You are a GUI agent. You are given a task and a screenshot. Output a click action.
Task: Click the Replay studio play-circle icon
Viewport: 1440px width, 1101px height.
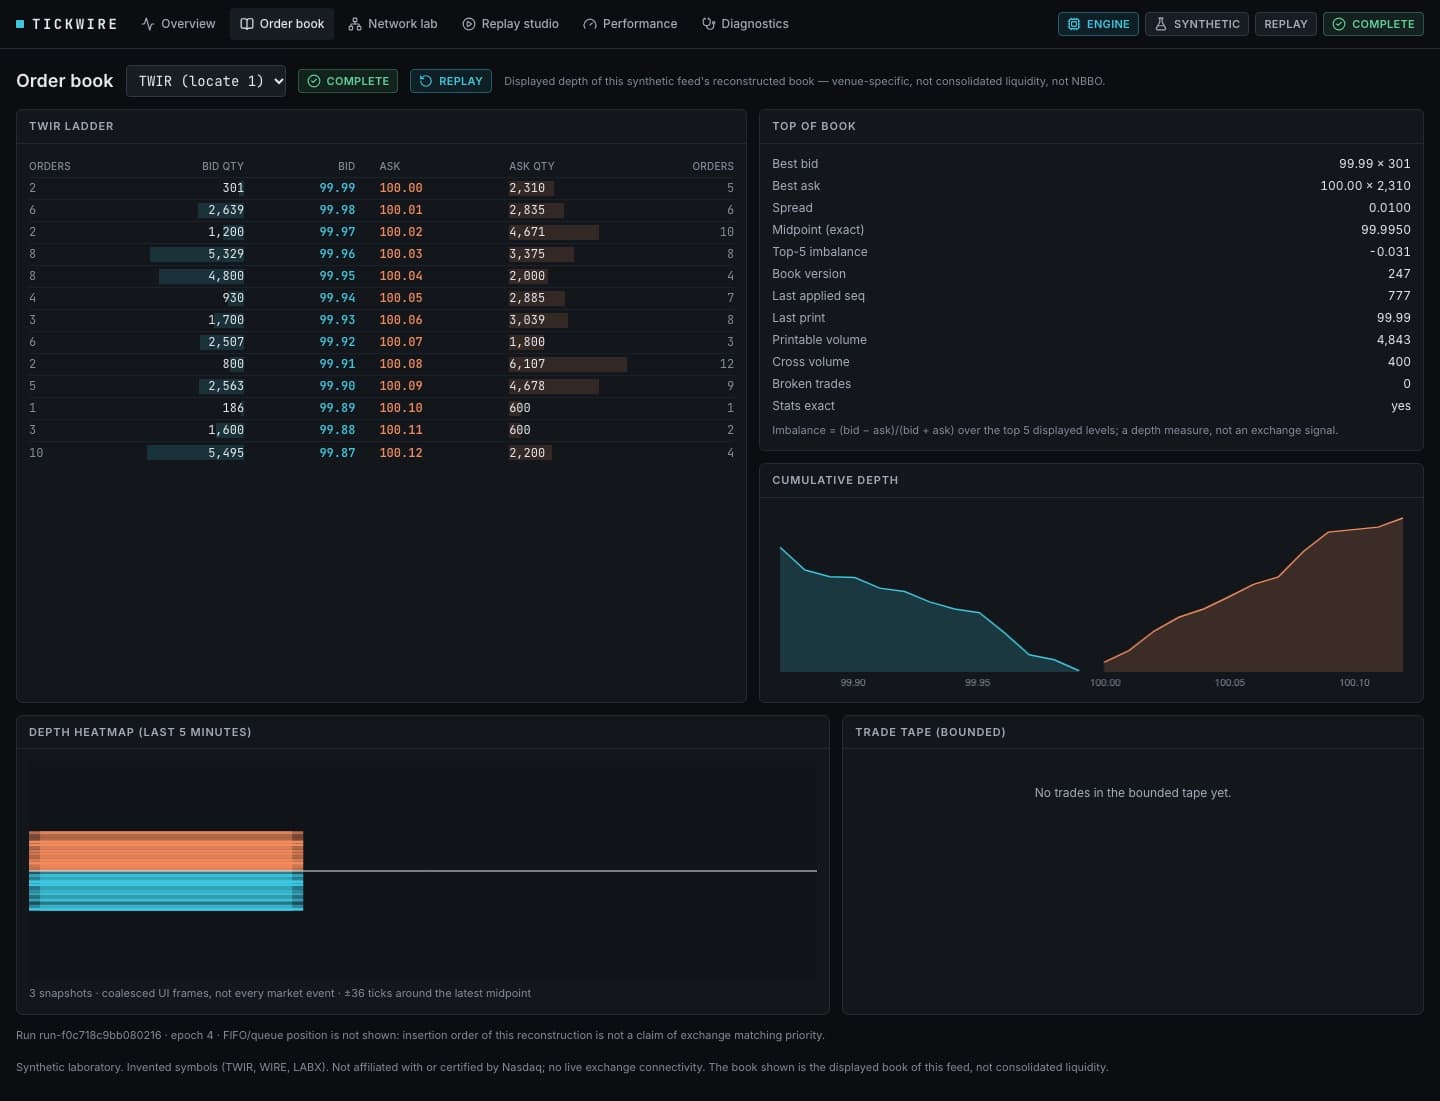click(469, 24)
